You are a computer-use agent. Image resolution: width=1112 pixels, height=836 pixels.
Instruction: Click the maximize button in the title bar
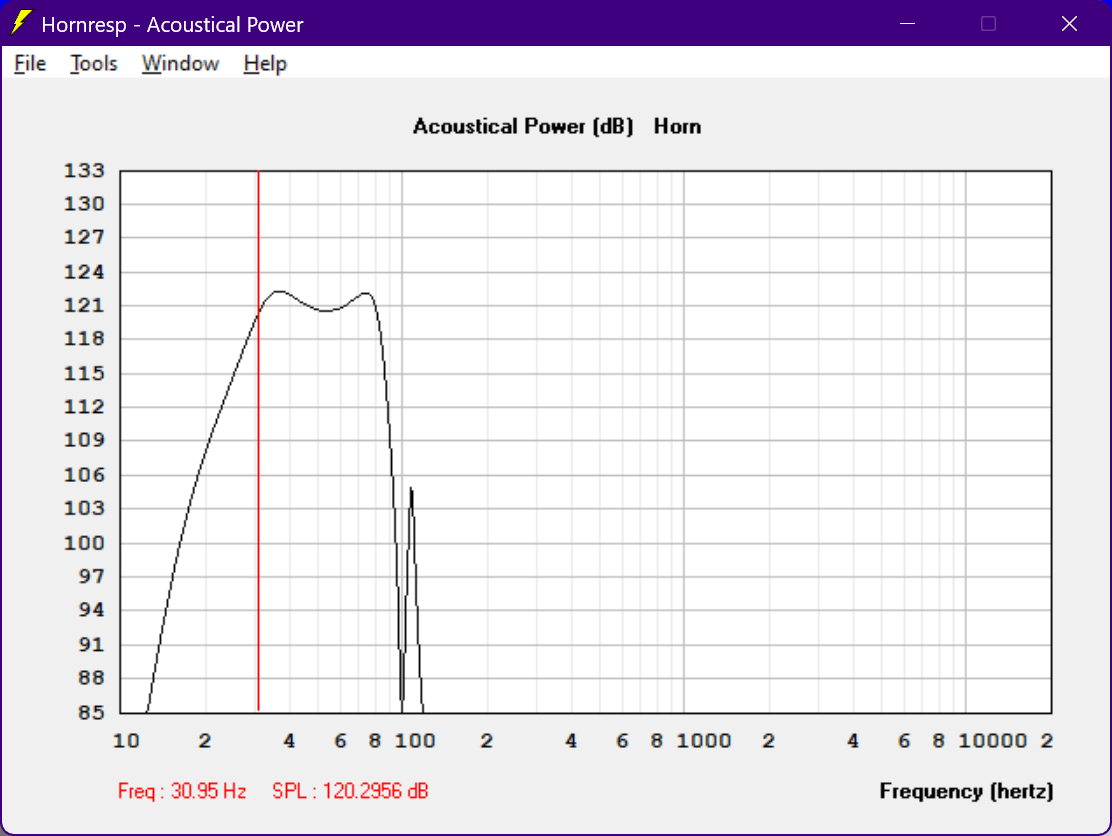989,23
